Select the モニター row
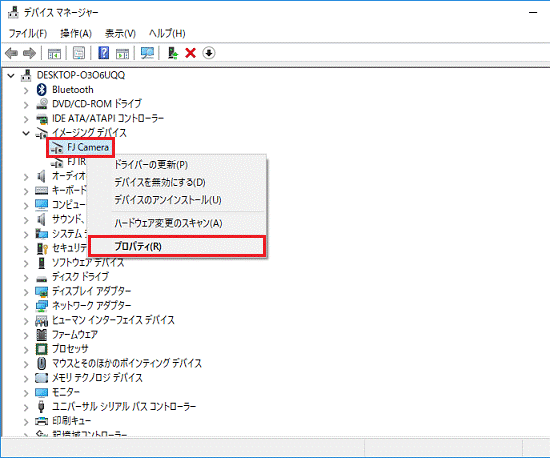Image resolution: width=550 pixels, height=458 pixels. coord(66,392)
